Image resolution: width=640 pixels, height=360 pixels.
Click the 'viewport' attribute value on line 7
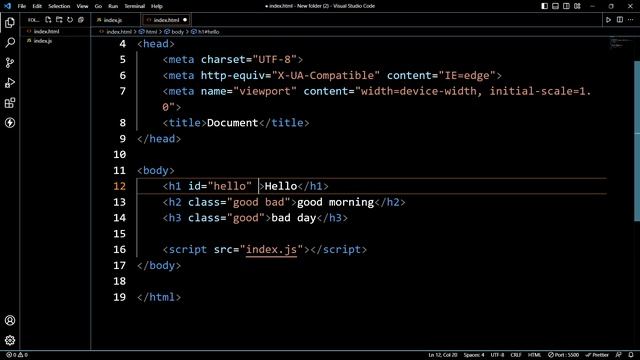click(x=264, y=91)
